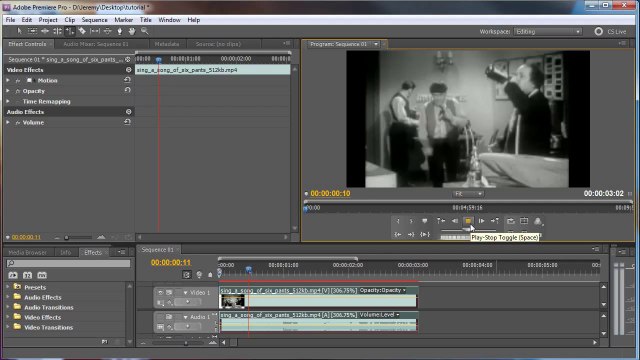
Task: Click Go to Out Point button
Action: click(x=411, y=234)
